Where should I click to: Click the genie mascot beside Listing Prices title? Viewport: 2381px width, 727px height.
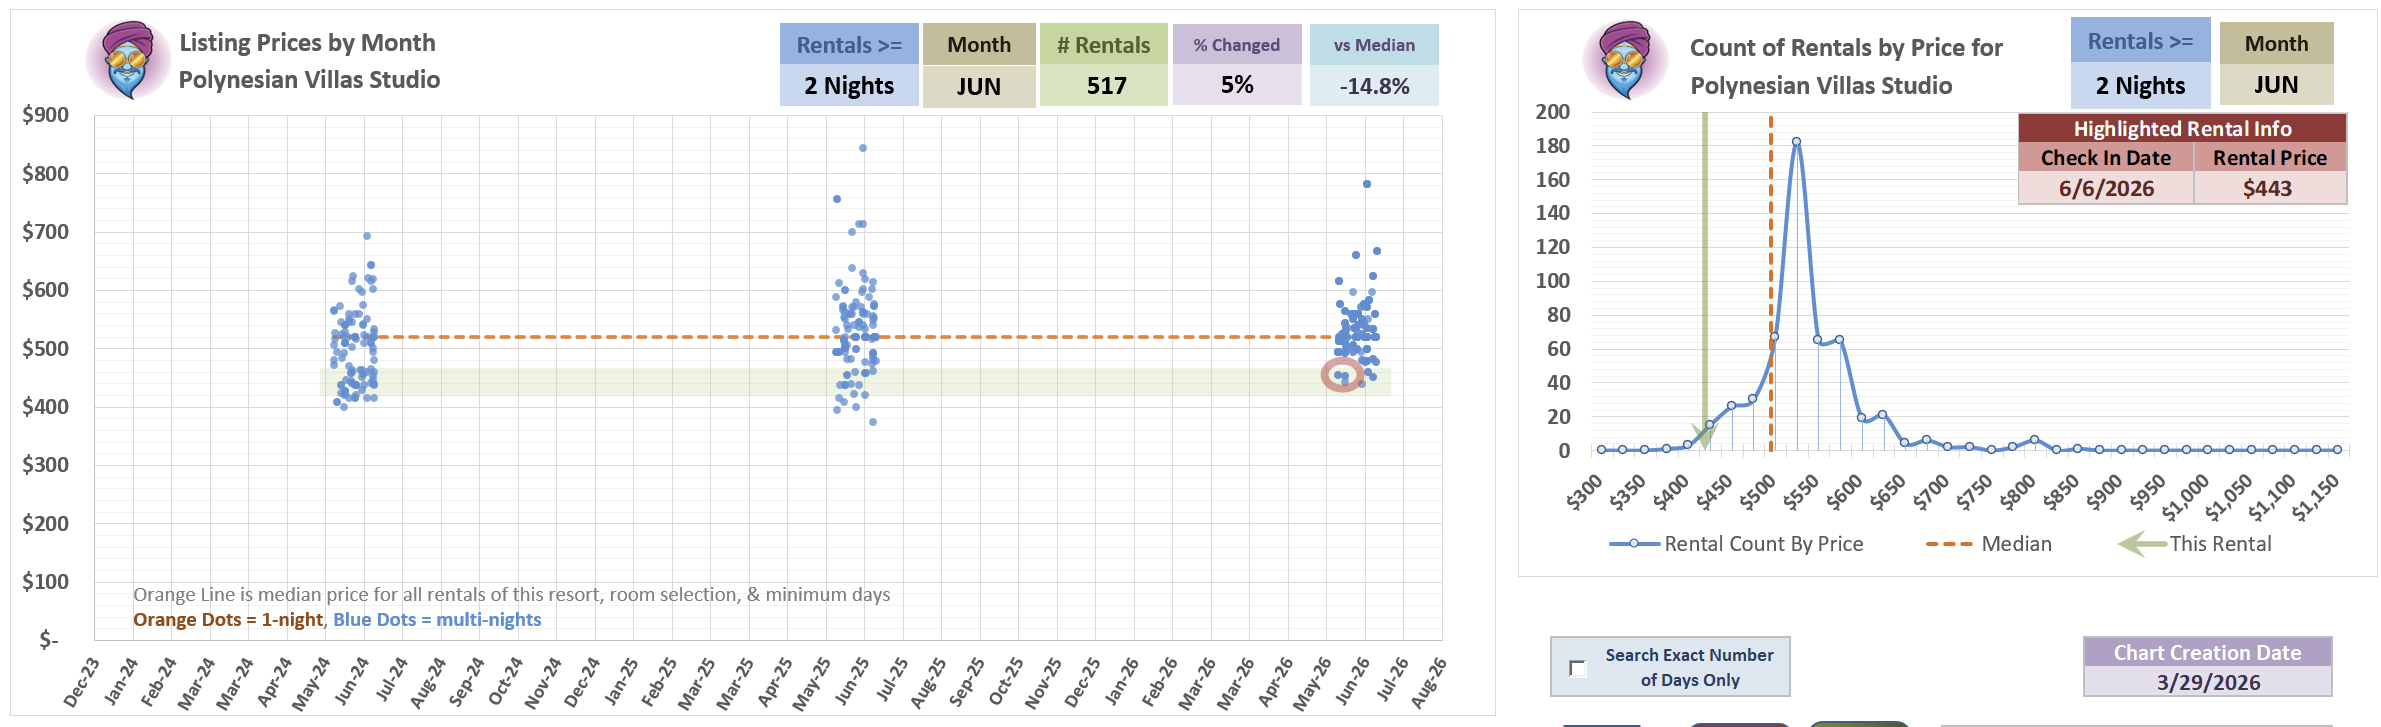click(128, 60)
